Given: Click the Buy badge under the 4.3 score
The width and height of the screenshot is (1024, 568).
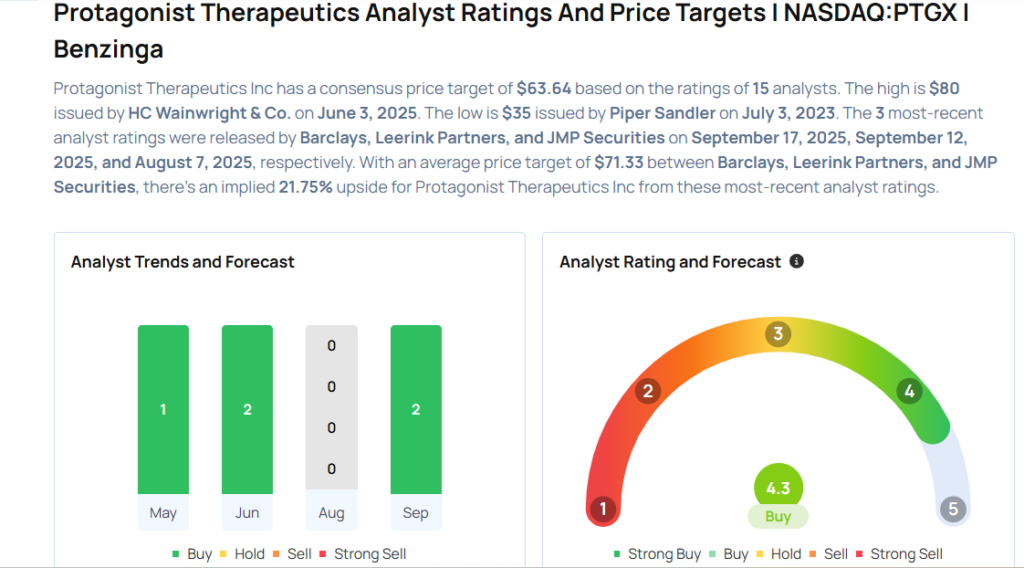Looking at the screenshot, I should pyautogui.click(x=778, y=517).
